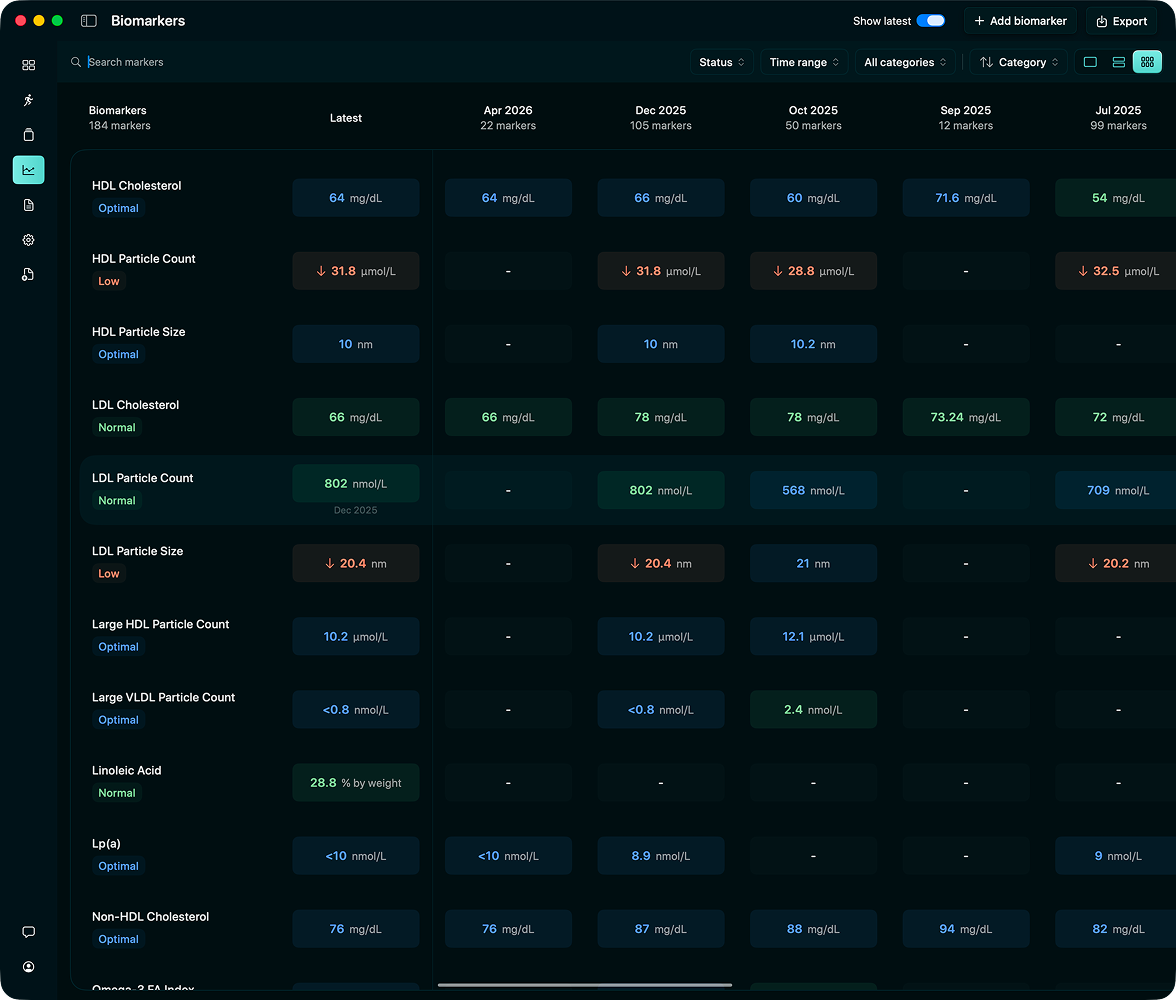Select the Dec 2025 column header
Image resolution: width=1176 pixels, height=1000 pixels.
tap(661, 118)
